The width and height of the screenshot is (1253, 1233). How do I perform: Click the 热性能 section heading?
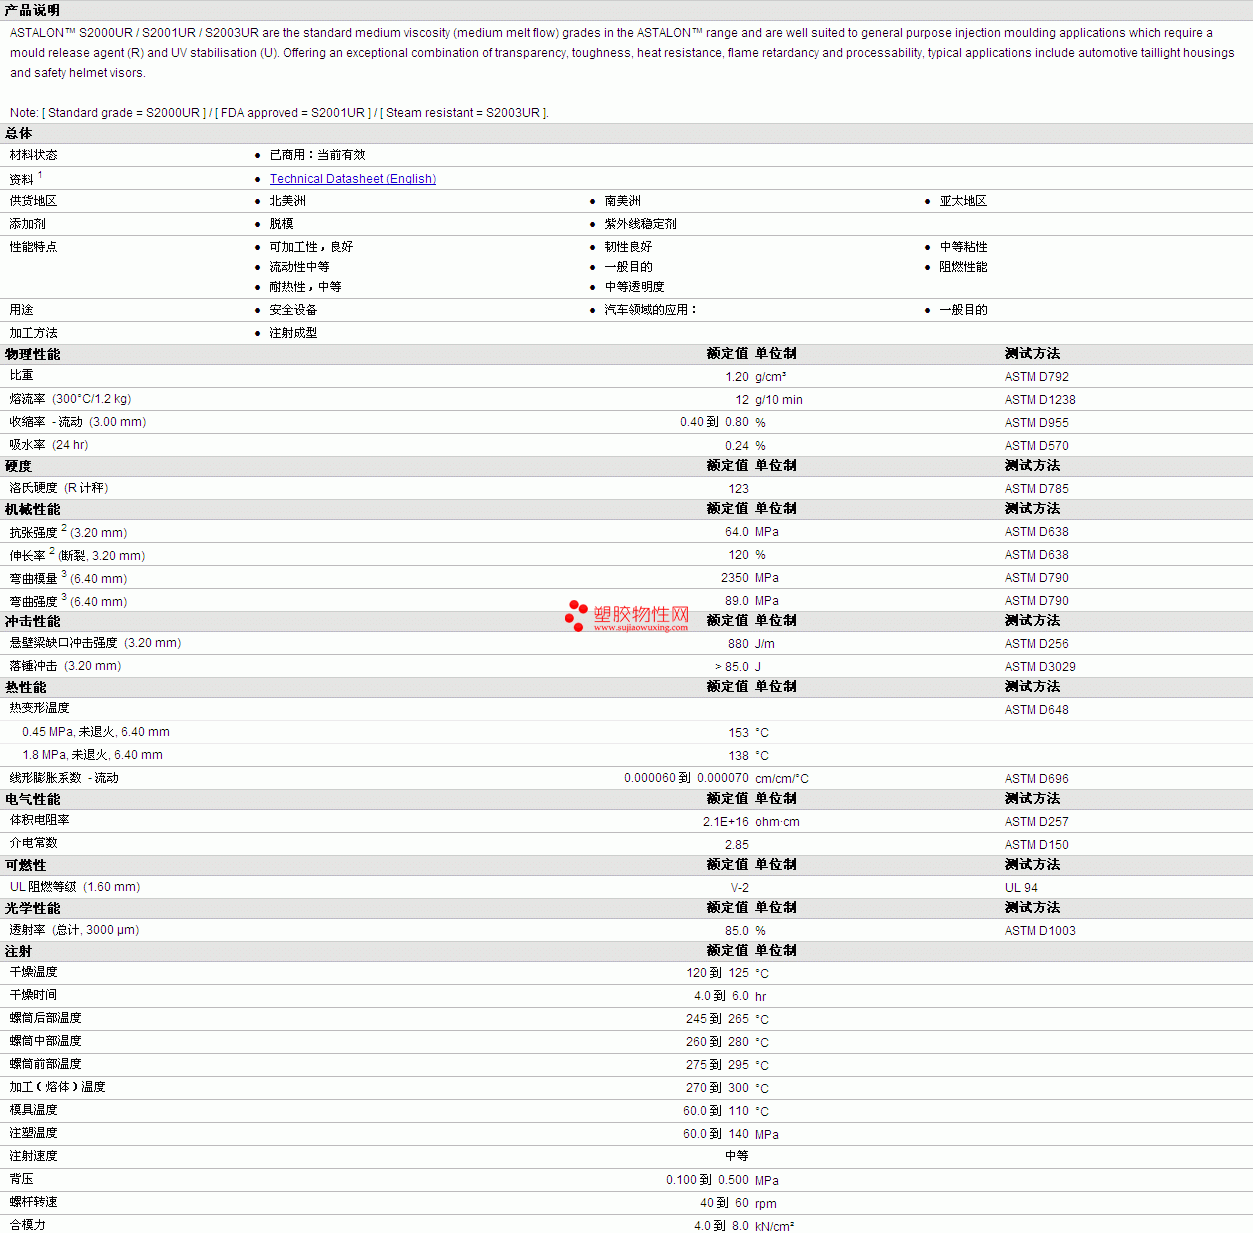pyautogui.click(x=25, y=687)
